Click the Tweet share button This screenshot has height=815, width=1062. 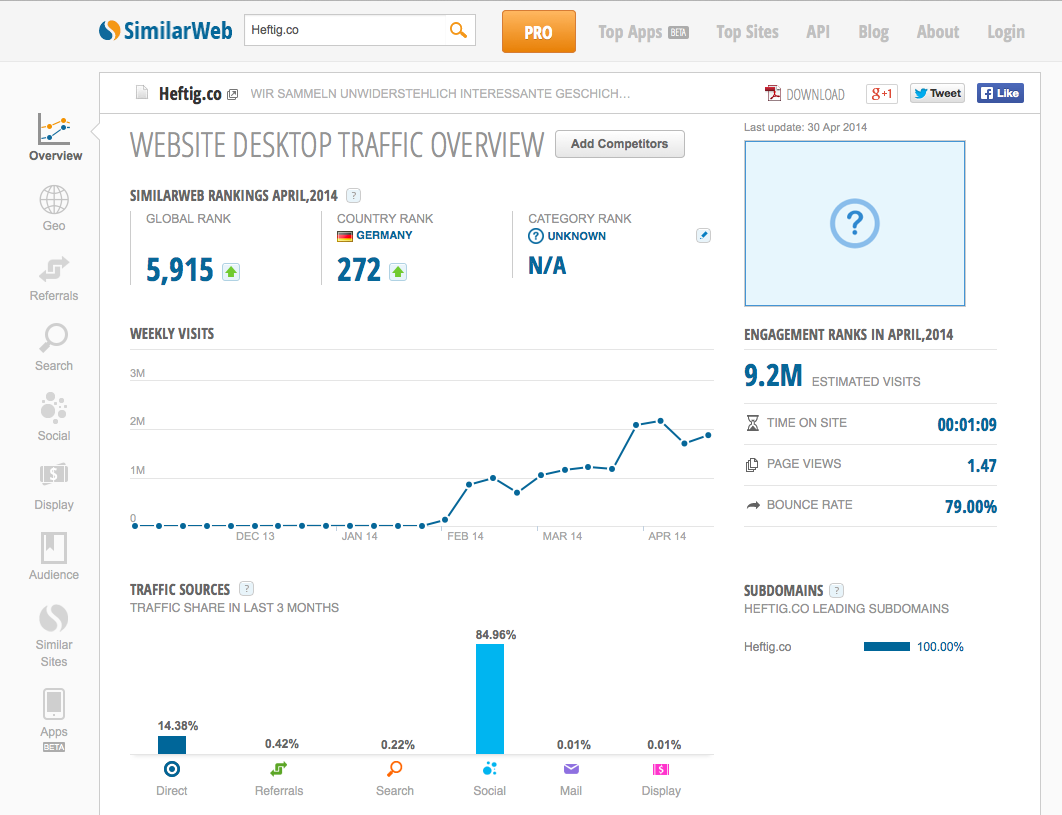coord(937,93)
